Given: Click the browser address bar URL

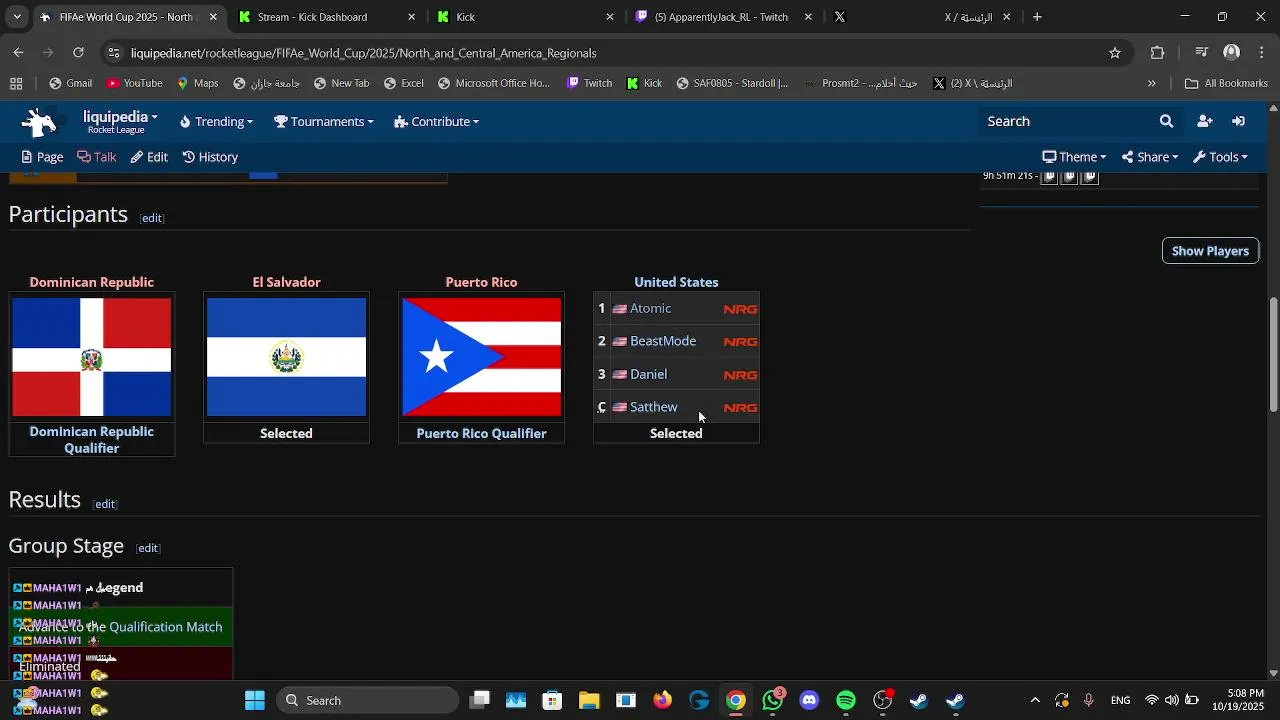Looking at the screenshot, I should (363, 53).
